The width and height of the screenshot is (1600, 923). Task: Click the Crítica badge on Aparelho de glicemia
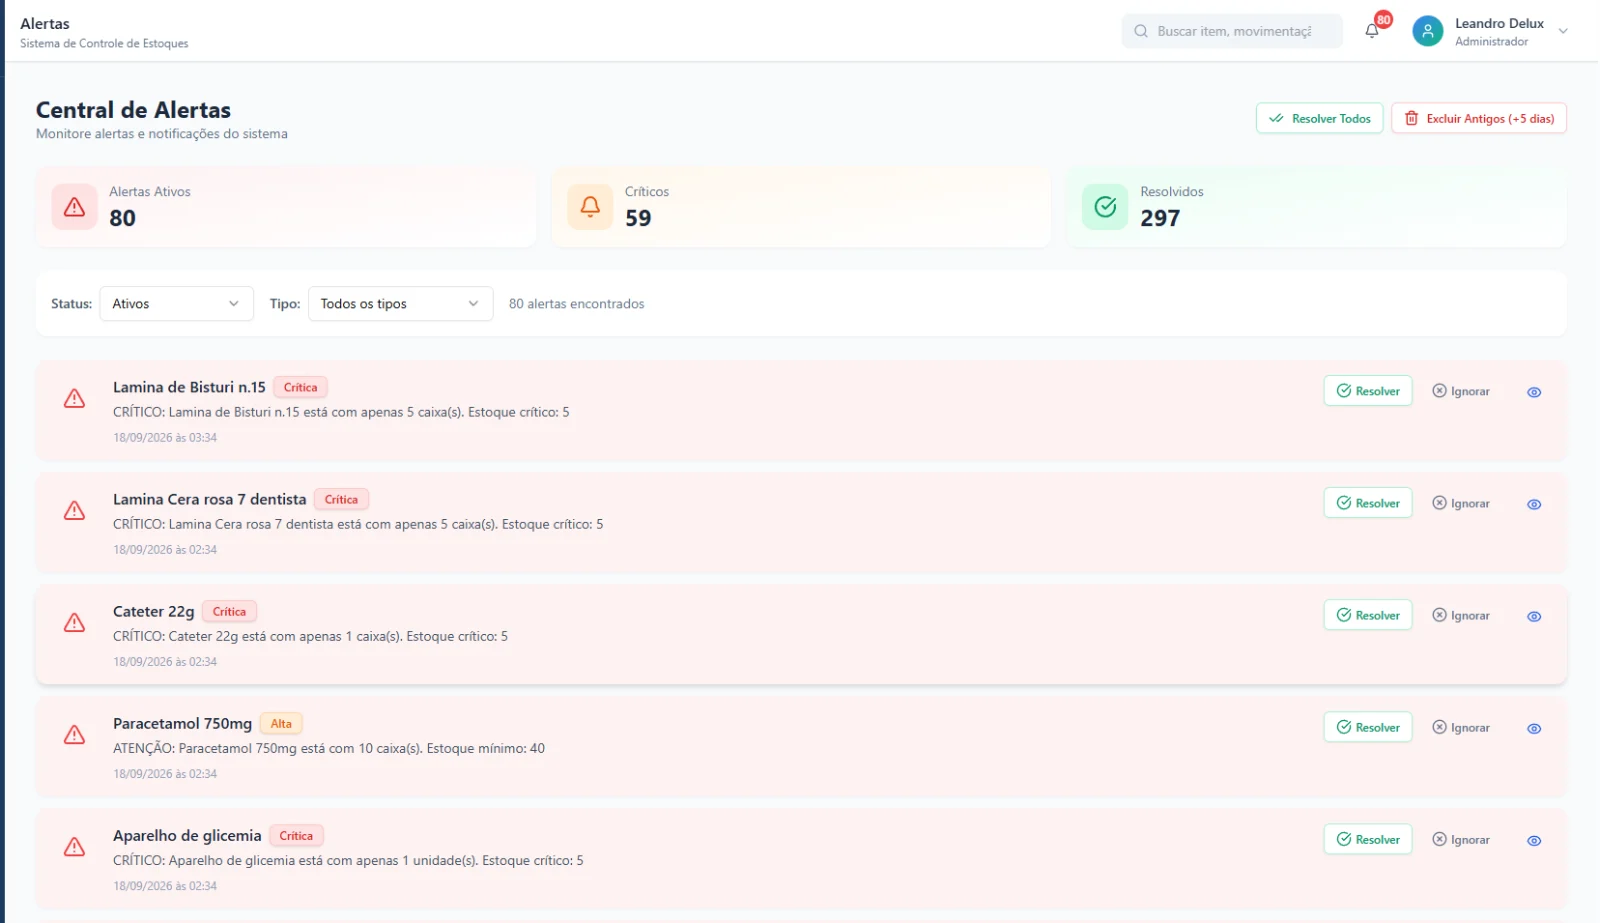(296, 836)
